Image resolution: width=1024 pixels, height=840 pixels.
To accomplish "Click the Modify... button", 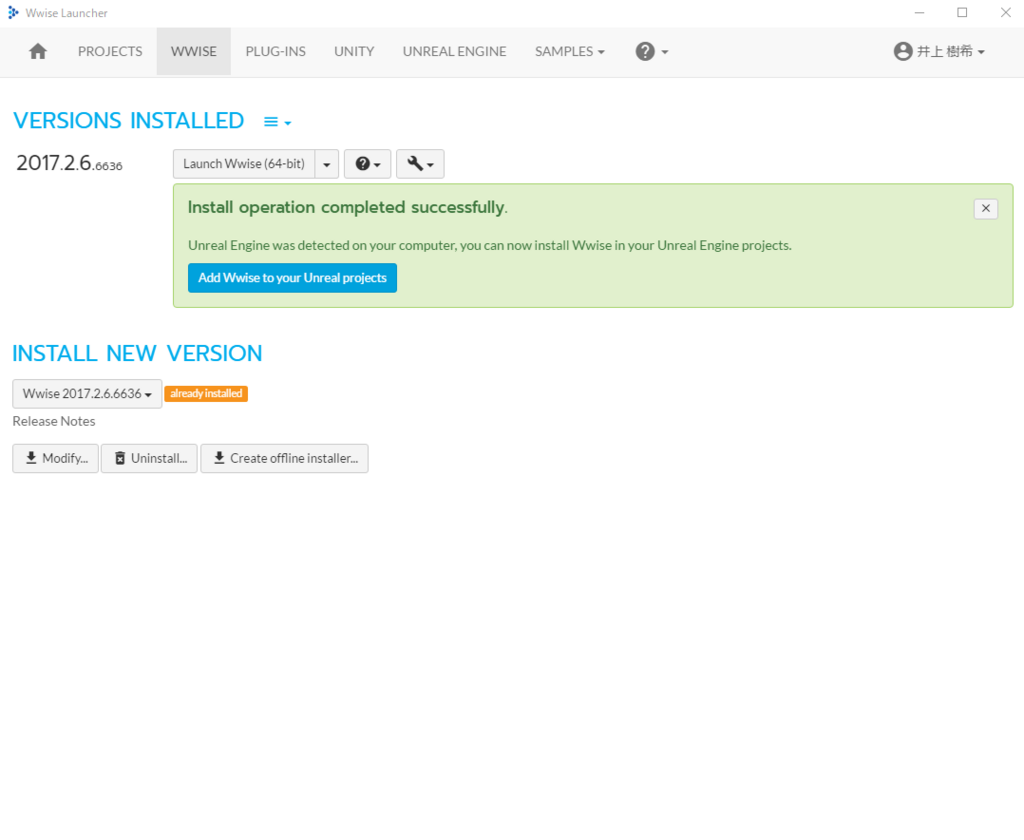I will [56, 459].
